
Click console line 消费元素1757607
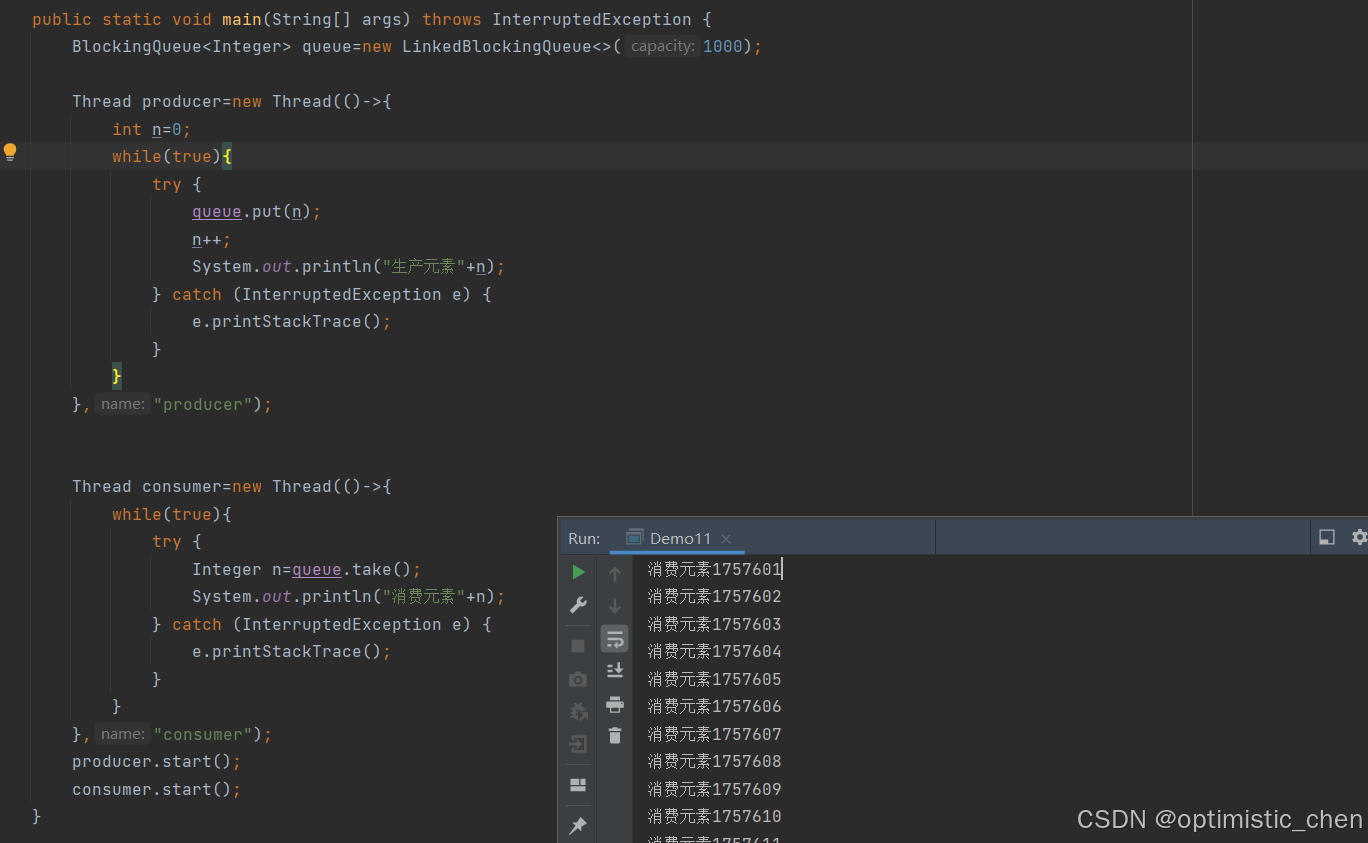[714, 734]
